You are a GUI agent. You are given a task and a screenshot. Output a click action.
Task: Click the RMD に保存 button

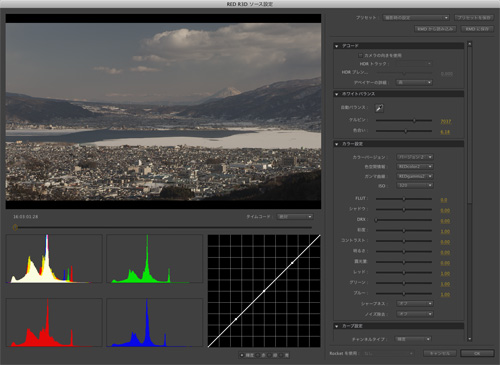point(477,29)
